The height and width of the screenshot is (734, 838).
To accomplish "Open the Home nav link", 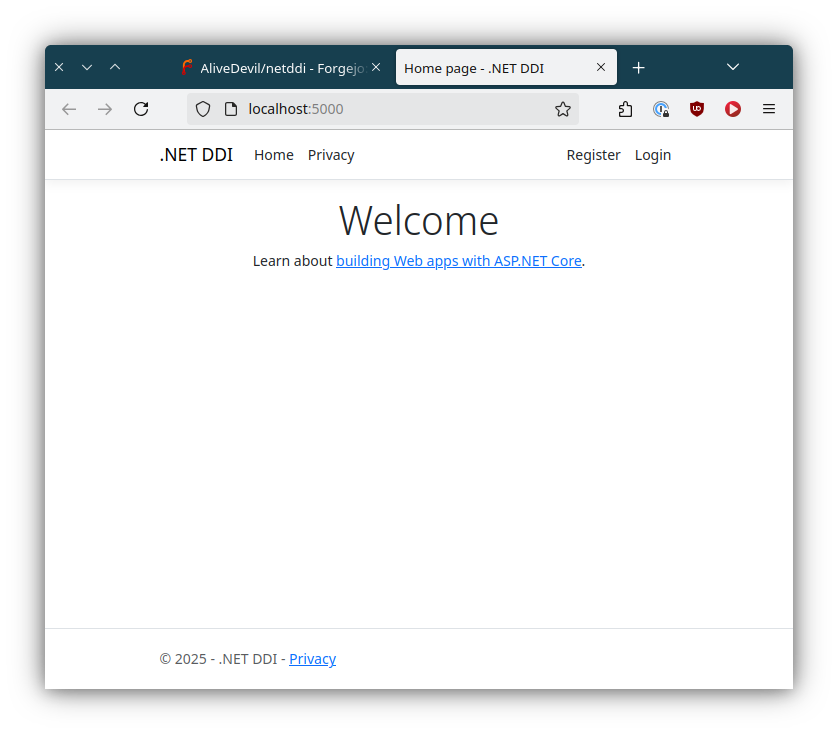I will [274, 155].
